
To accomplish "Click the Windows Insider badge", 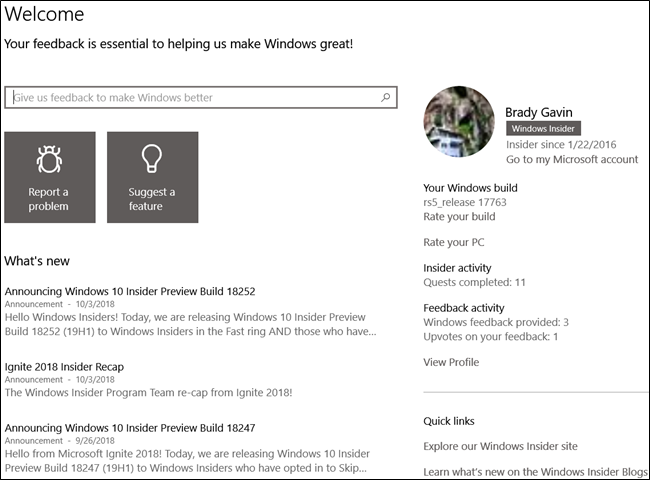I will 543,128.
